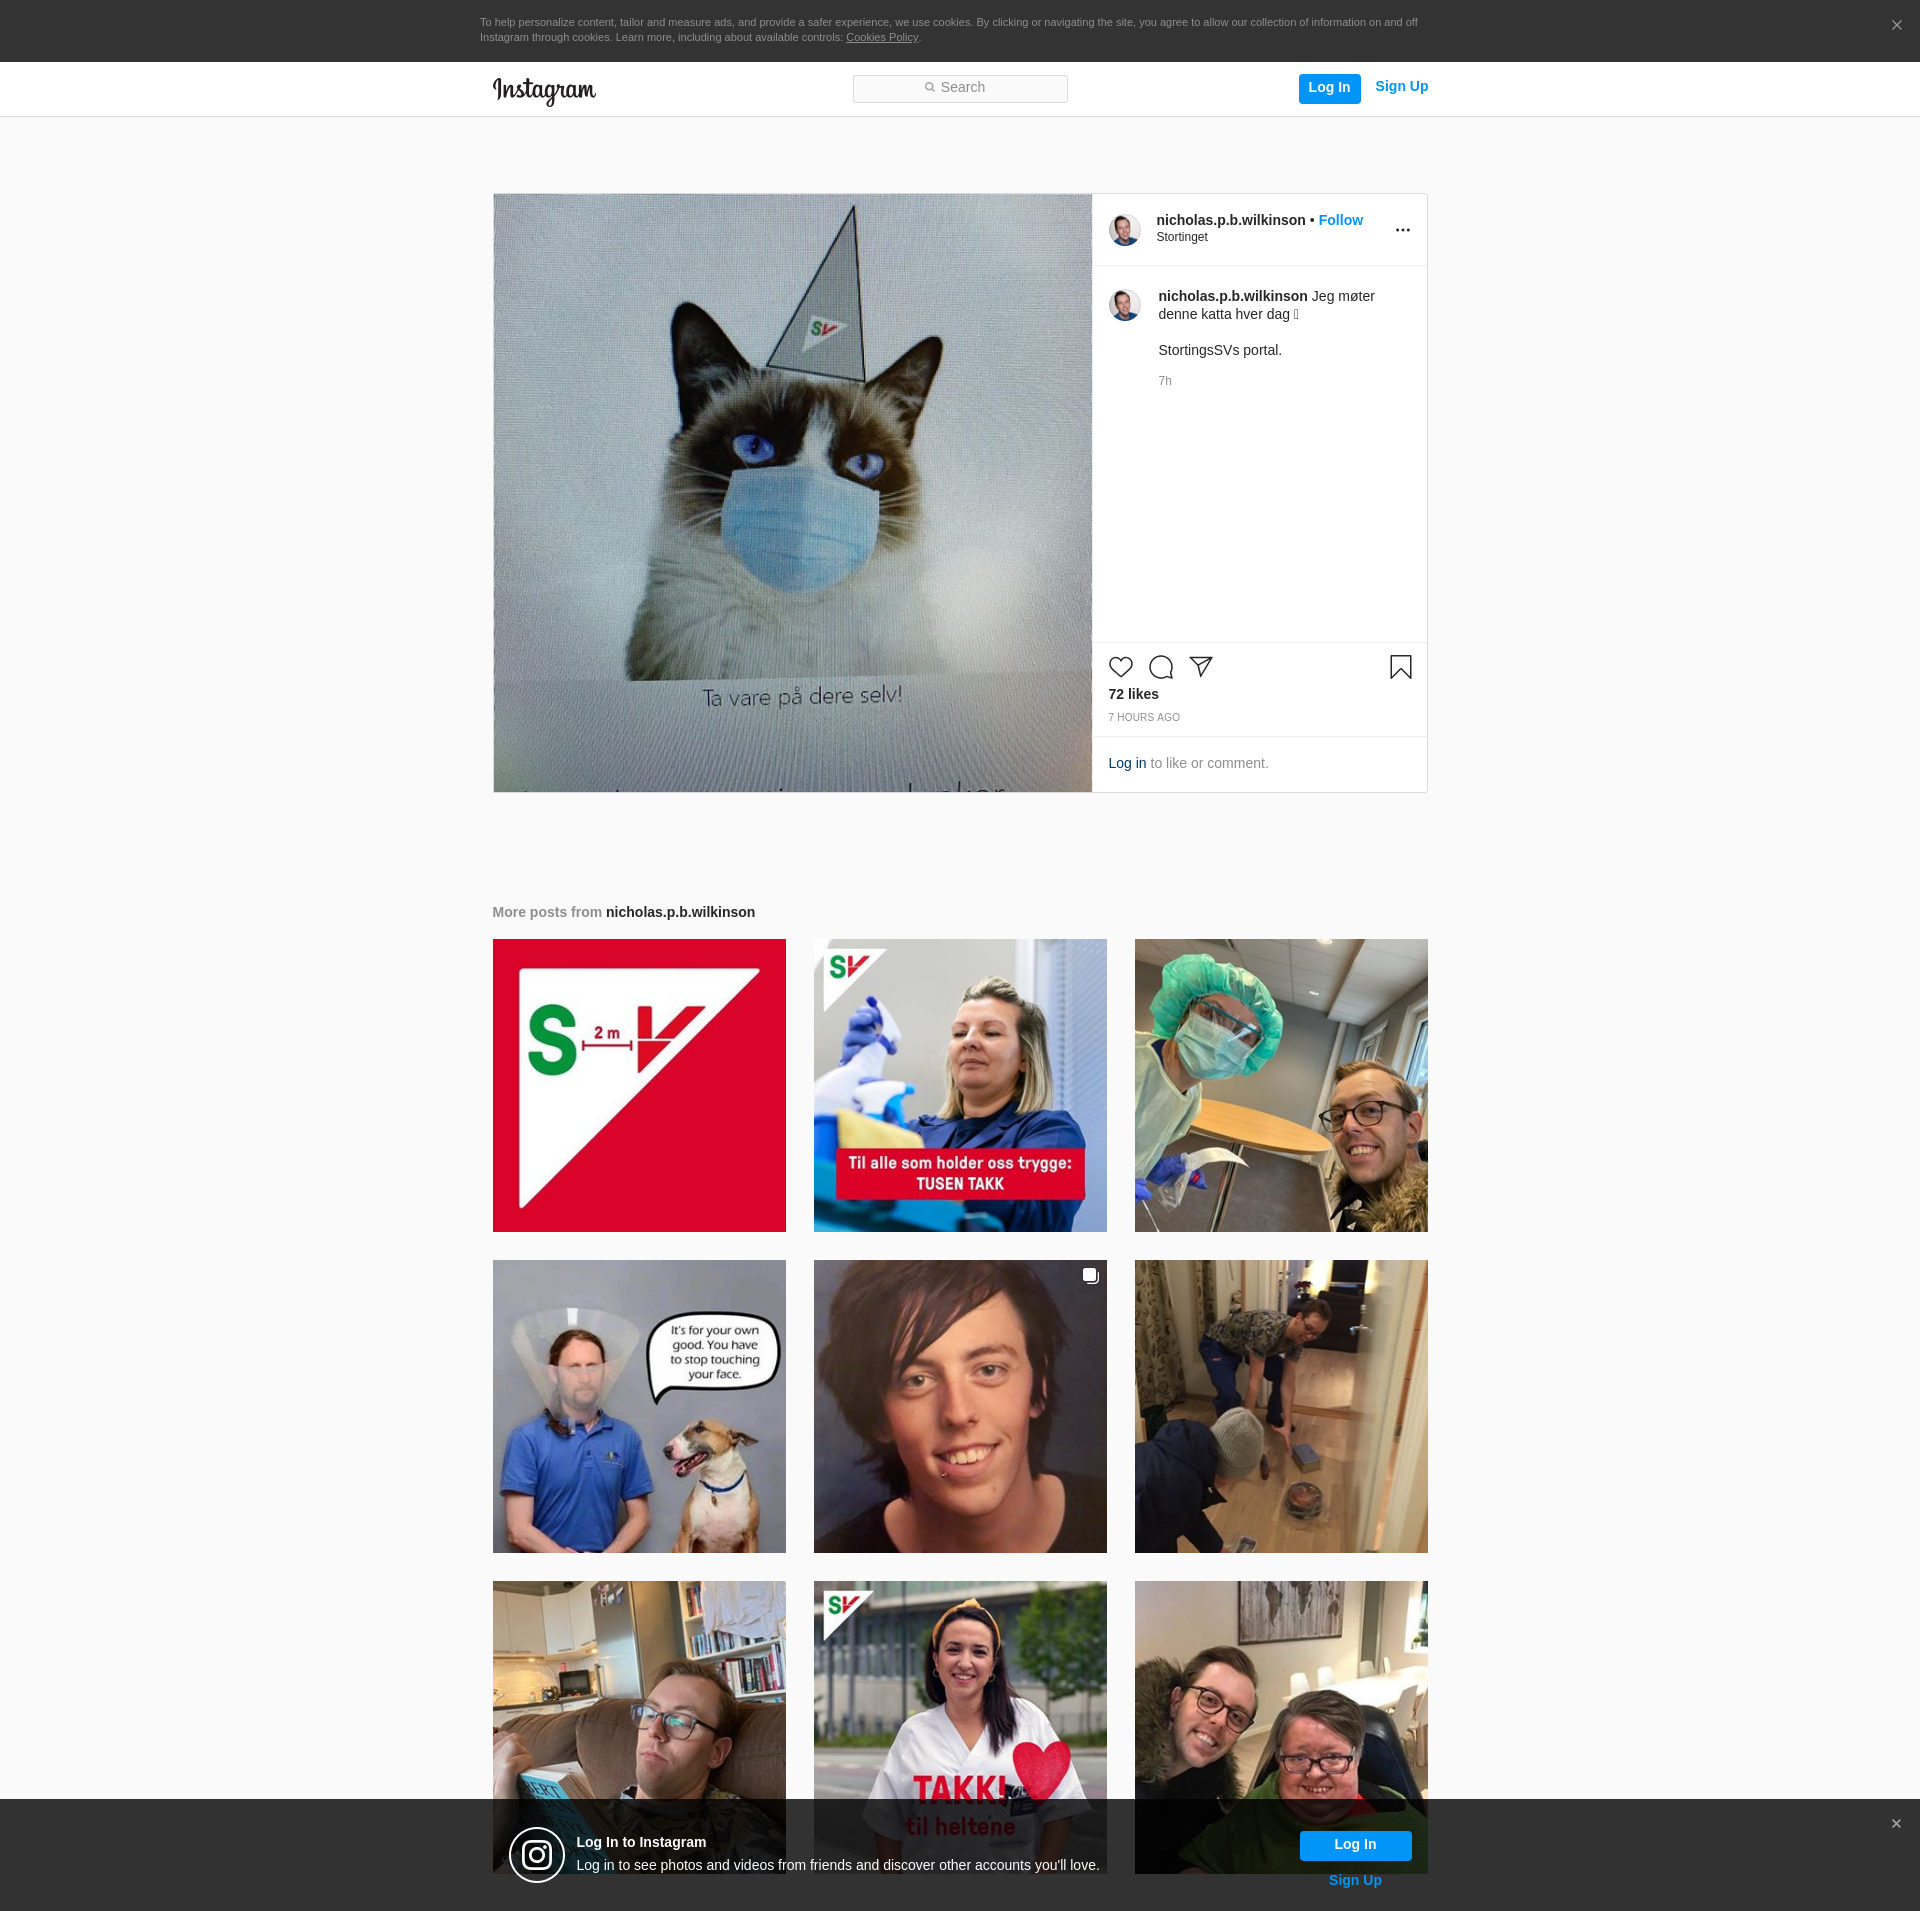This screenshot has width=1920, height=1911.
Task: Open the three-dot more options menu
Action: pyautogui.click(x=1402, y=230)
